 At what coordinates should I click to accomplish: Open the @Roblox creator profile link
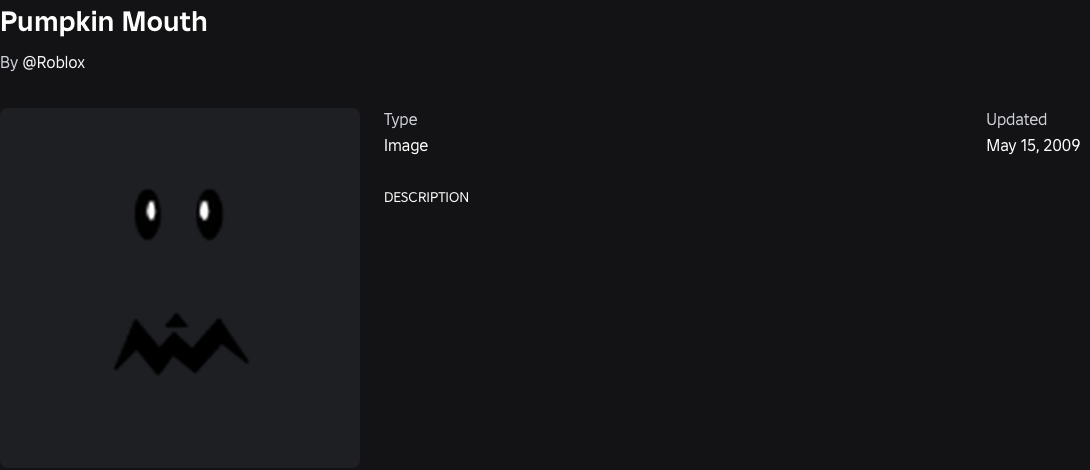click(54, 63)
